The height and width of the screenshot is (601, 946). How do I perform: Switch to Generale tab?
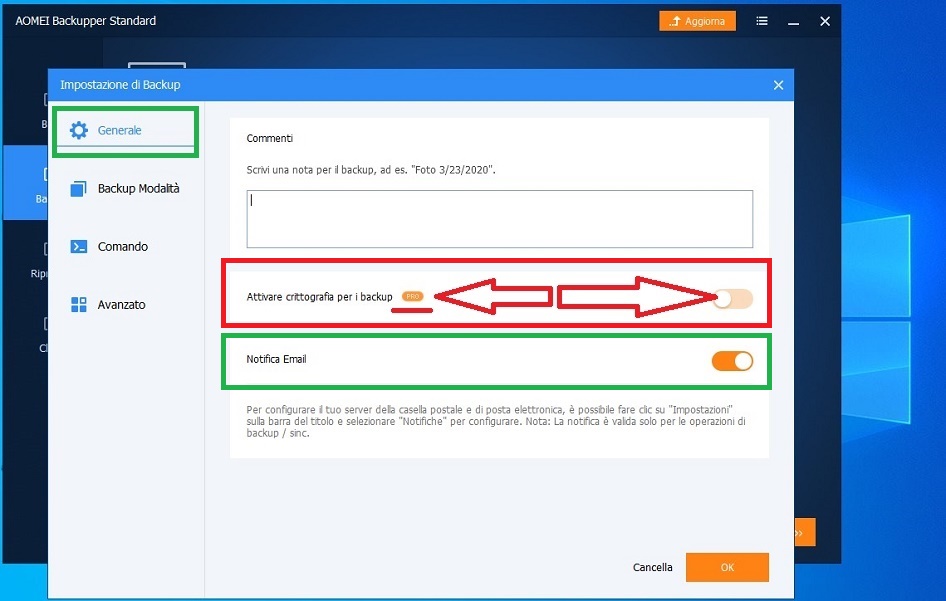click(x=125, y=130)
